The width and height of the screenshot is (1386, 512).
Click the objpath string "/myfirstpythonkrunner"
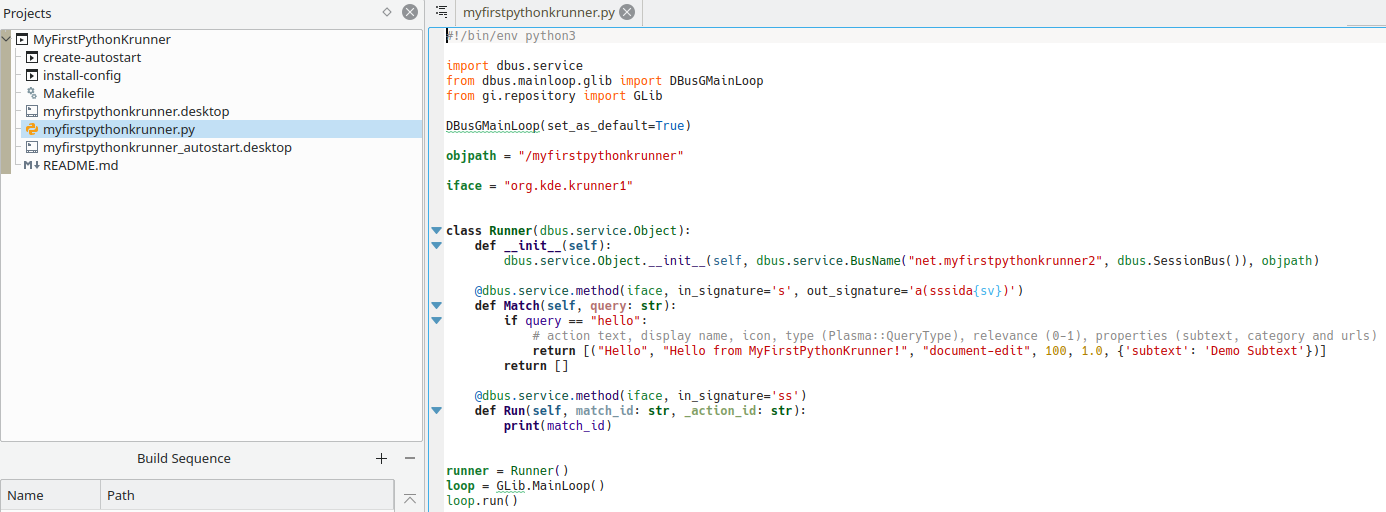pyautogui.click(x=600, y=156)
